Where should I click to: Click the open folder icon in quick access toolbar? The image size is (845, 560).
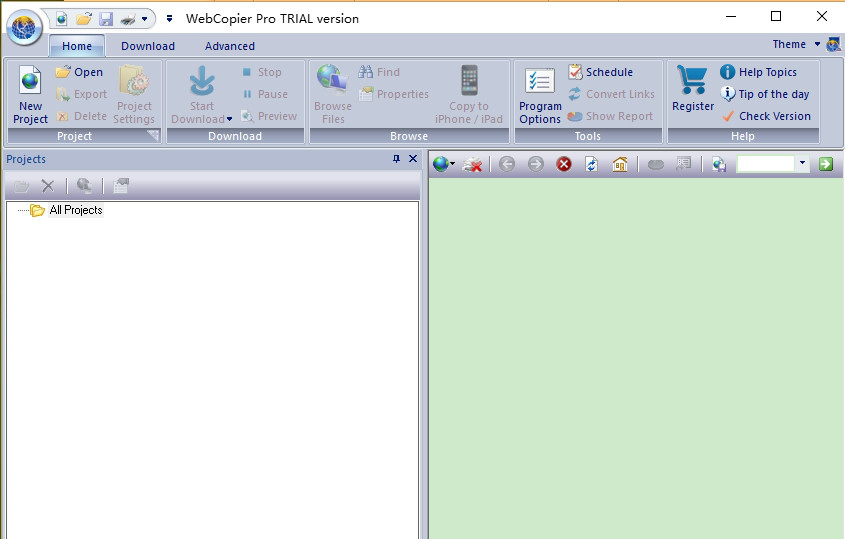(x=84, y=19)
